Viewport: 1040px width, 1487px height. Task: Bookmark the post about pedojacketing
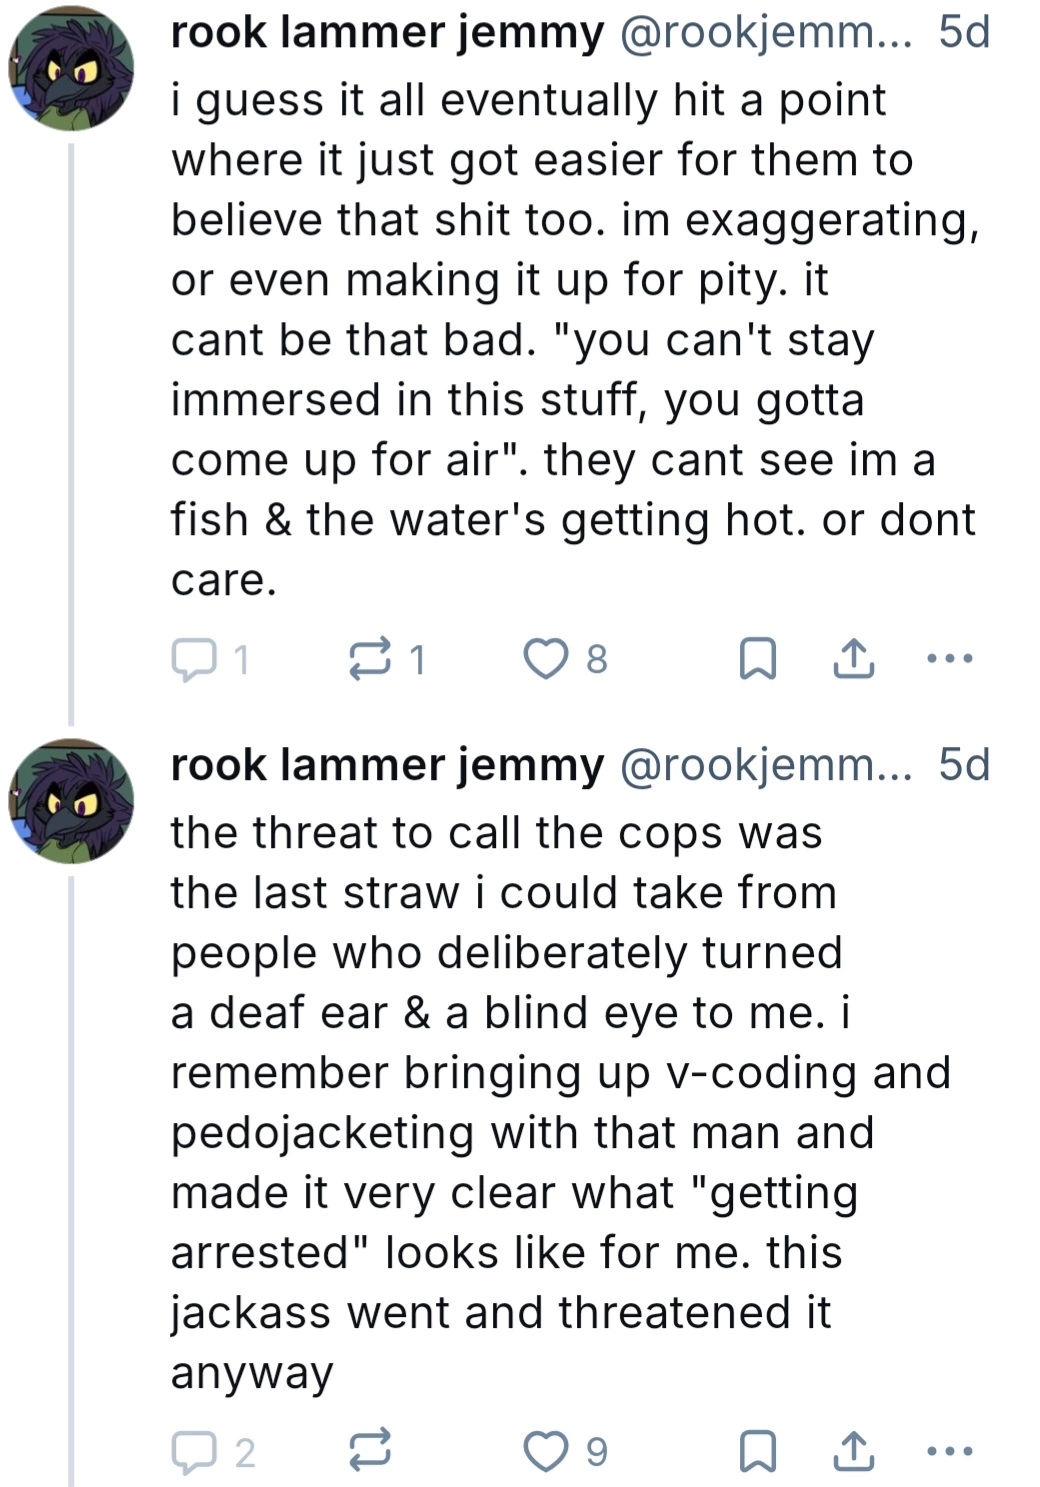point(757,1452)
